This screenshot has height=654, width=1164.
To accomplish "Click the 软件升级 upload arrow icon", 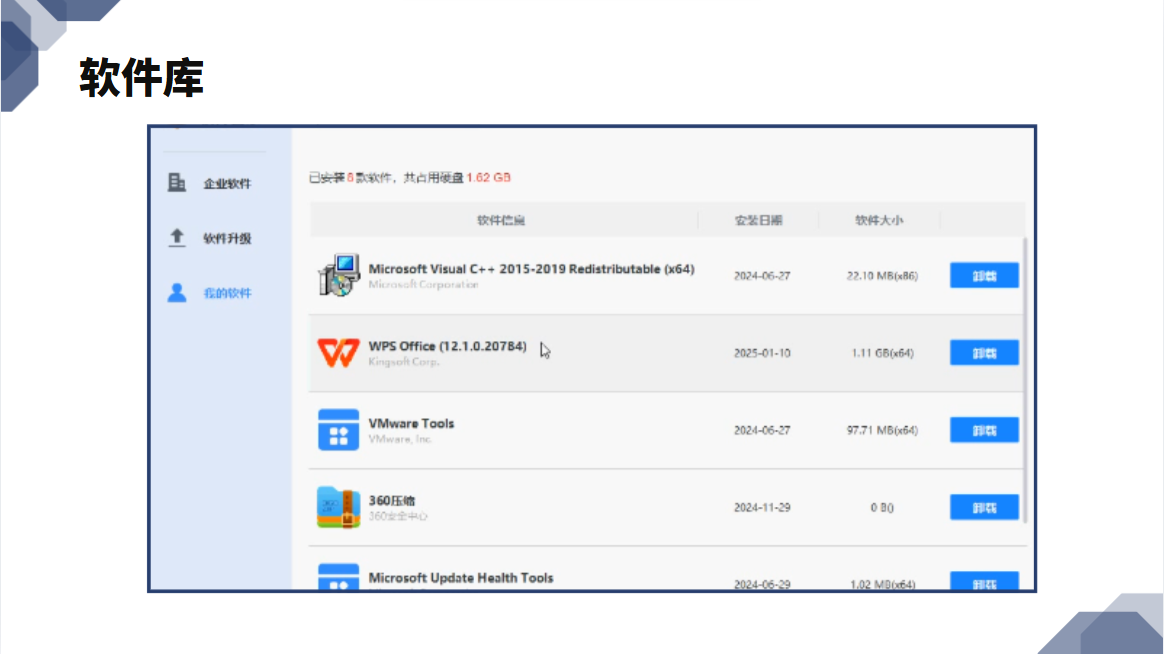I will pos(177,238).
